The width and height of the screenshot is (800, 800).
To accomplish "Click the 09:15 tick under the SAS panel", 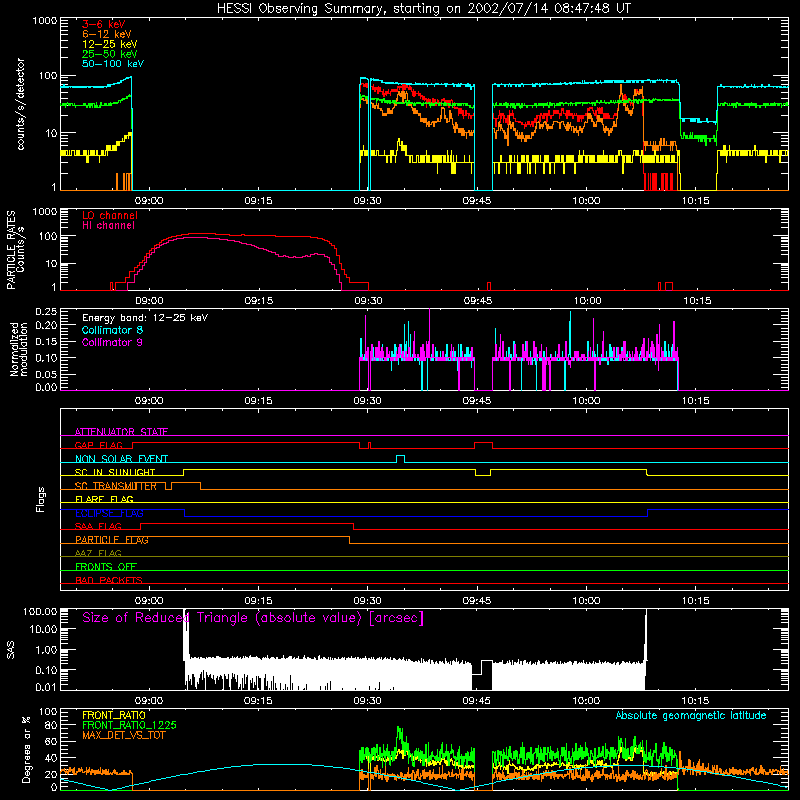I will click(x=258, y=701).
